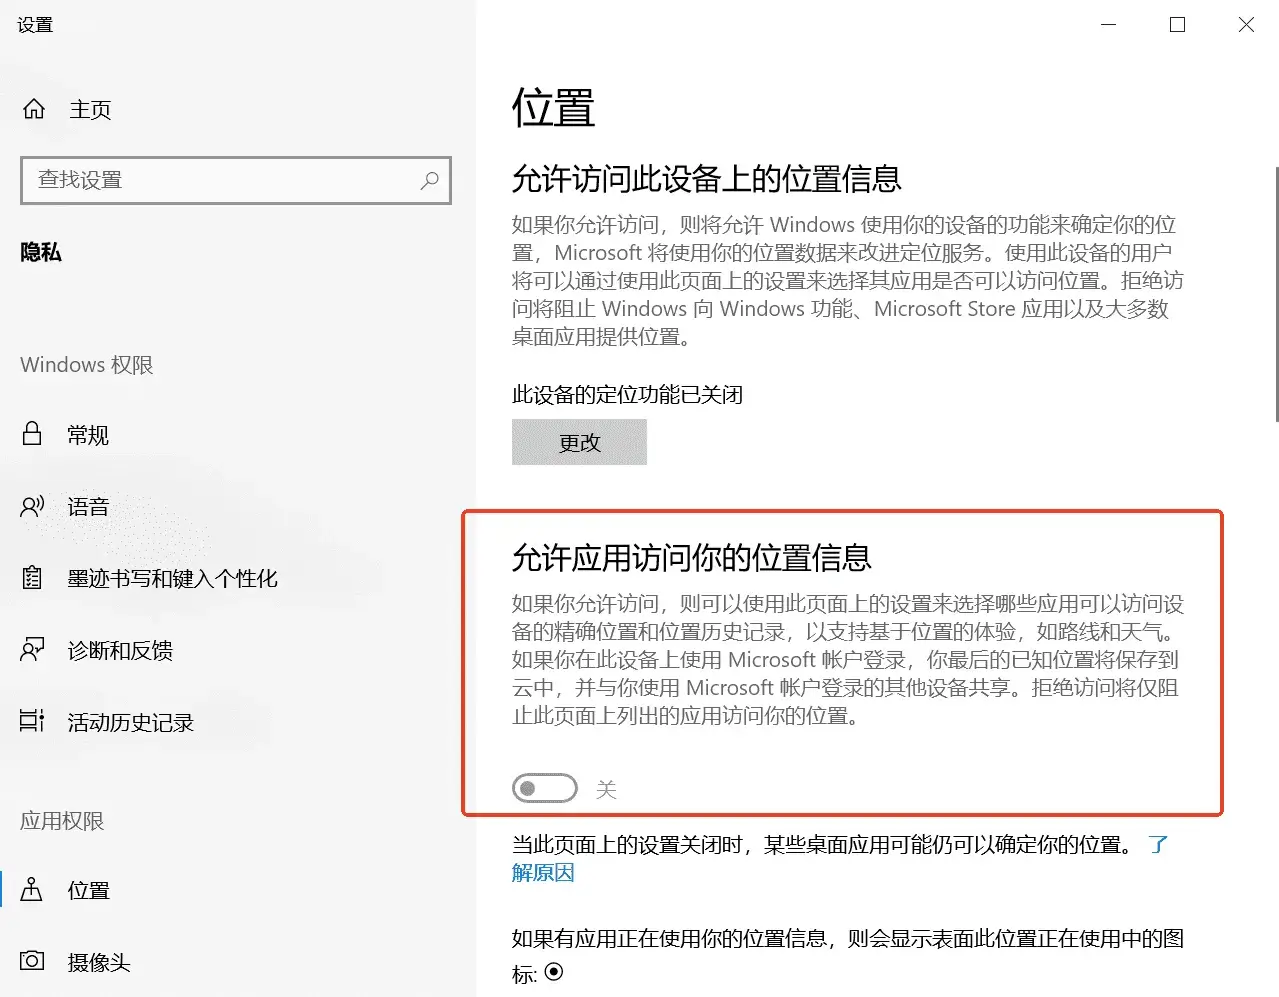Click the lock icon for 常规
The width and height of the screenshot is (1279, 997).
coord(32,434)
